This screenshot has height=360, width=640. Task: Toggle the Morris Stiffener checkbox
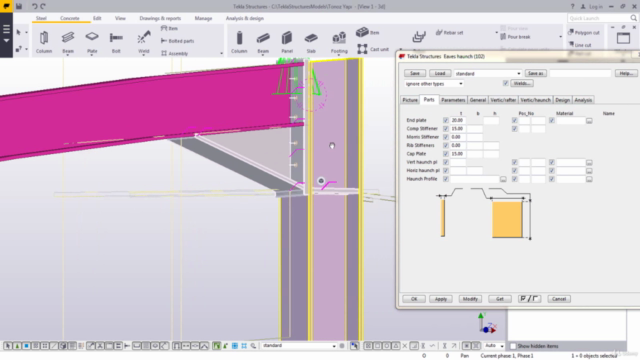[446, 137]
